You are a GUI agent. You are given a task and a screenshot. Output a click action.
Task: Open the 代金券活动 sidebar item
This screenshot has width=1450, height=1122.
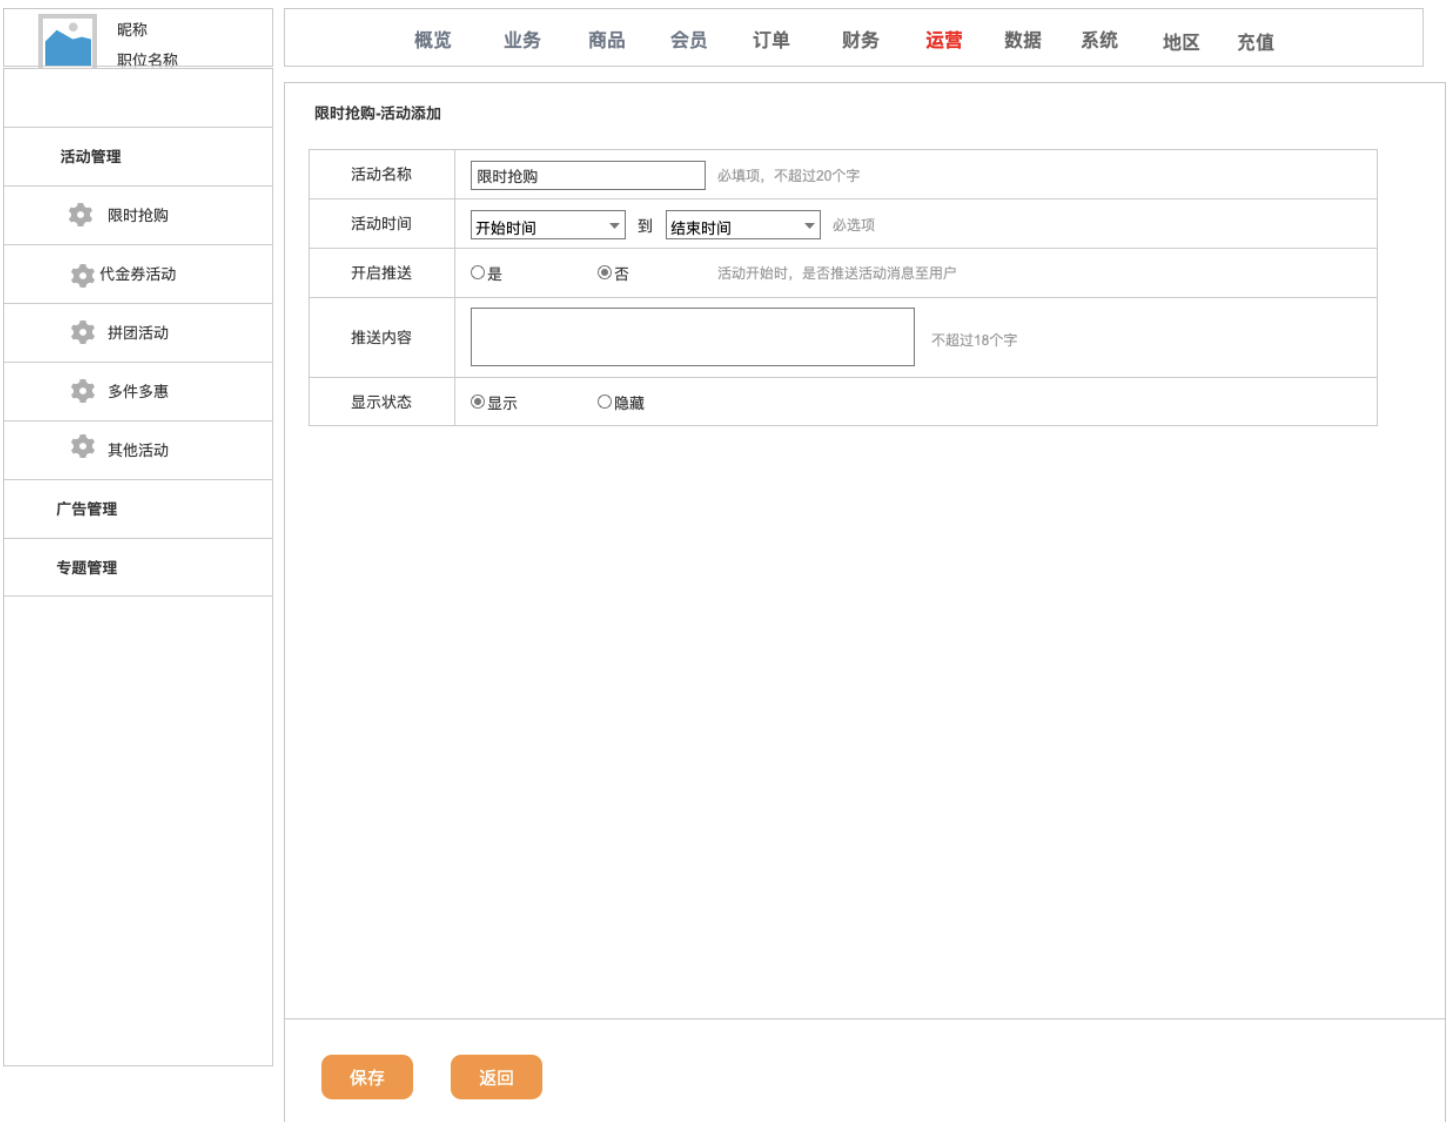[138, 274]
